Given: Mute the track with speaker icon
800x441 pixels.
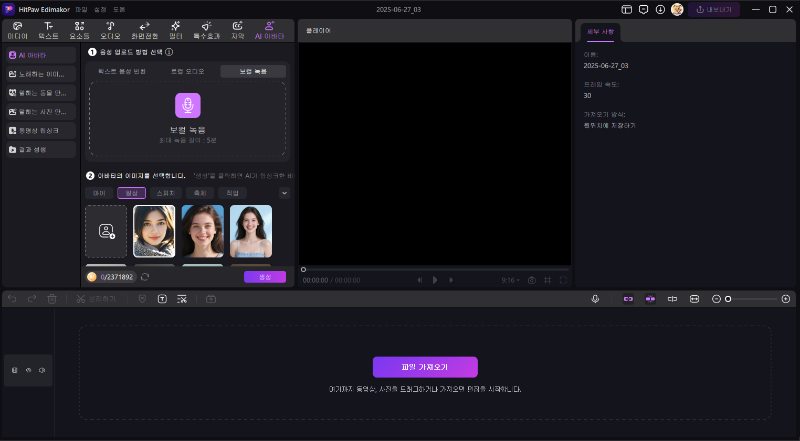Looking at the screenshot, I should tap(42, 370).
